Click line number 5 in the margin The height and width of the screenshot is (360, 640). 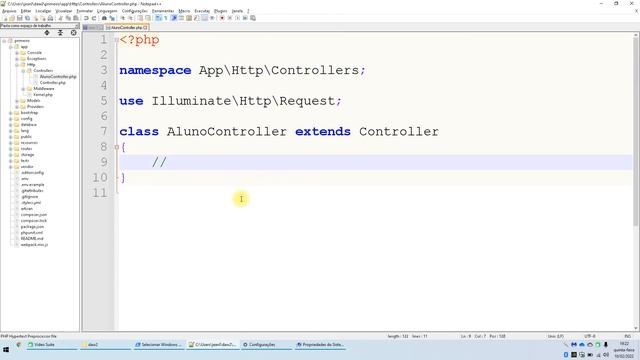pos(105,101)
